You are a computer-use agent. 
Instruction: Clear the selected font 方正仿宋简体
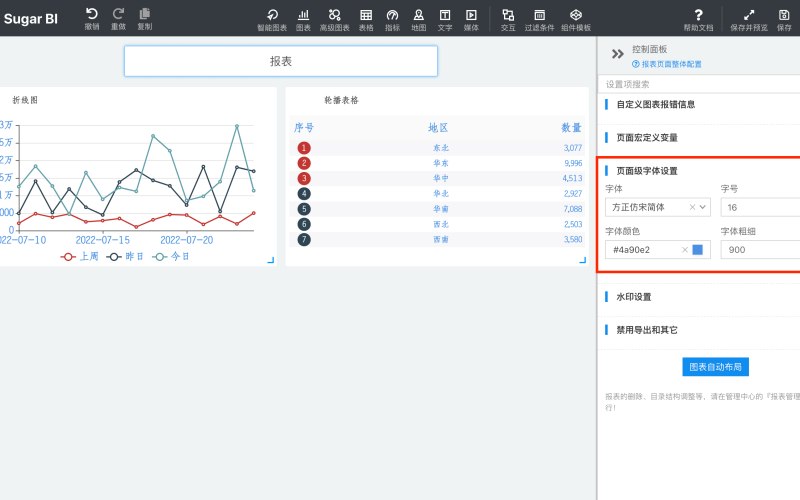[x=692, y=207]
